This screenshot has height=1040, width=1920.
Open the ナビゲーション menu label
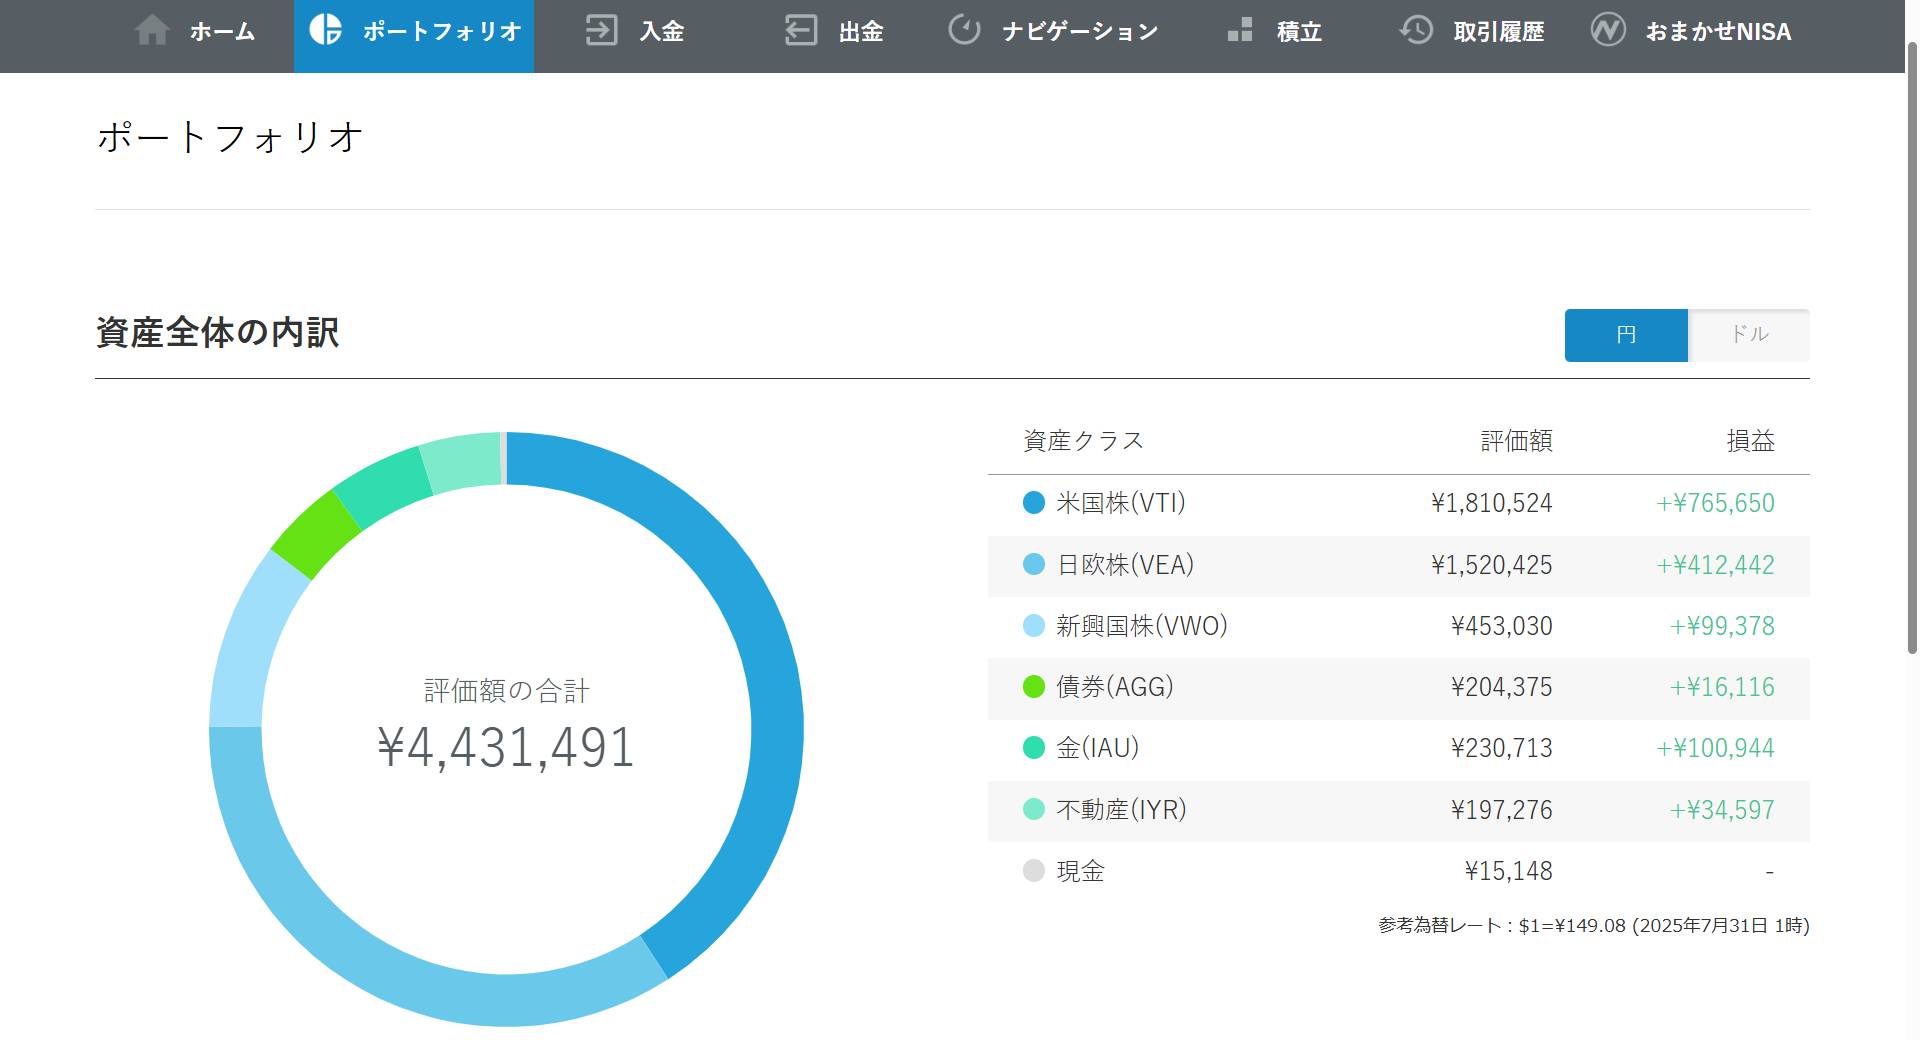point(1080,32)
